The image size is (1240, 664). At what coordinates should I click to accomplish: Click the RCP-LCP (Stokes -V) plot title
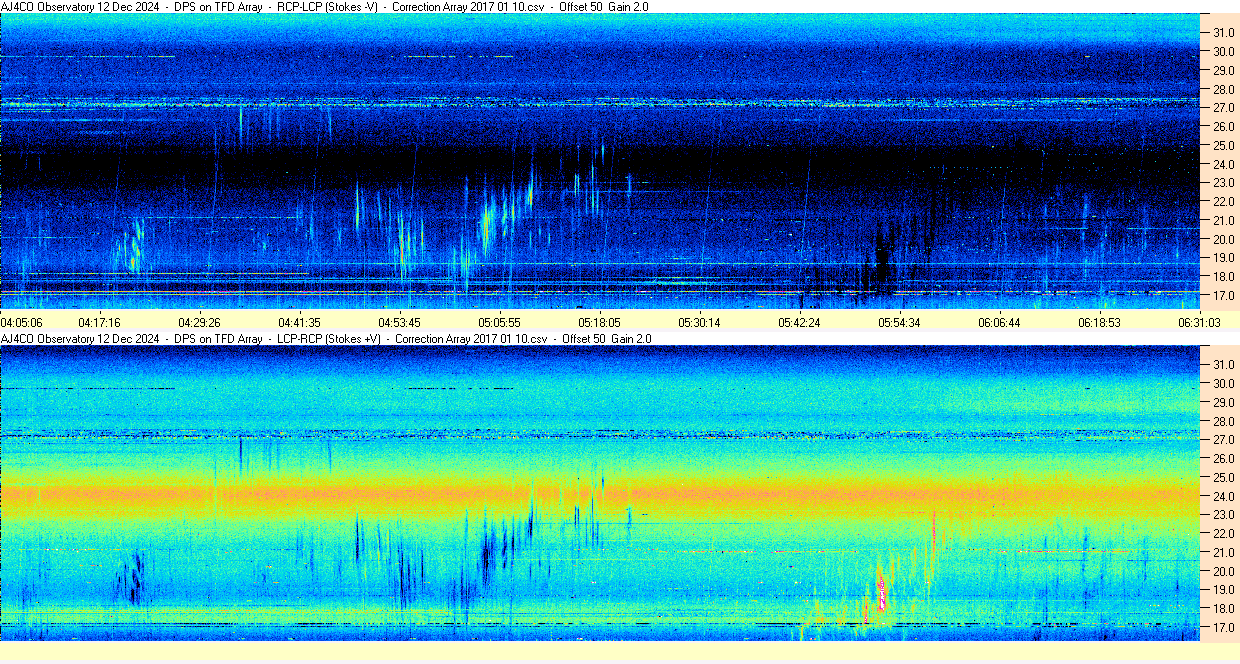point(324,7)
